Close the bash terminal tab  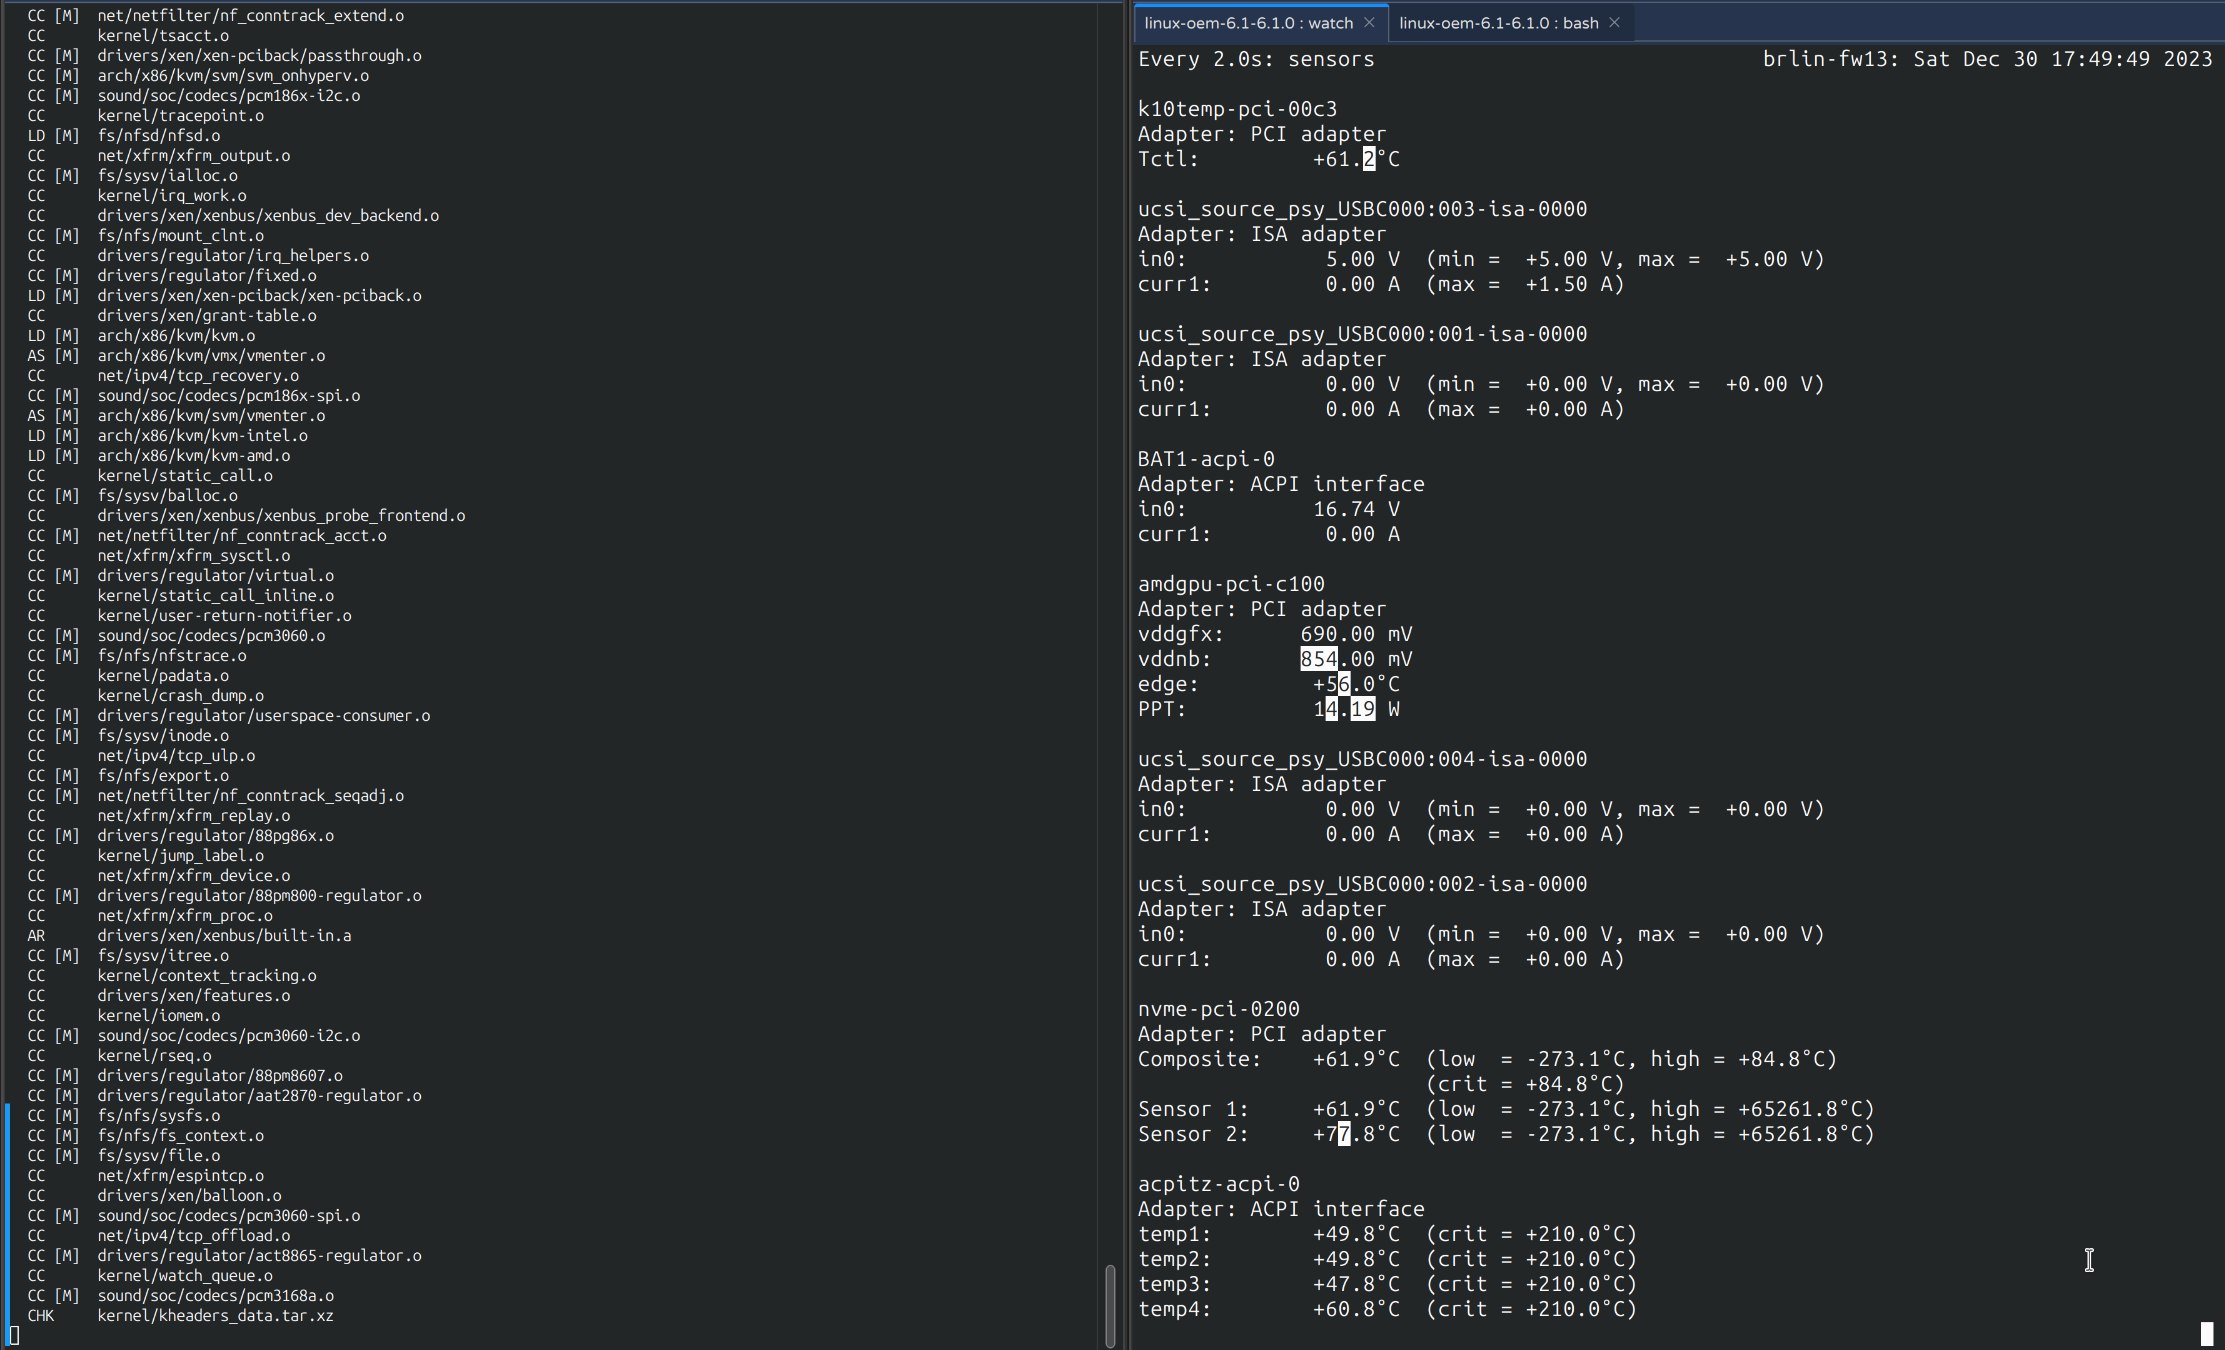pos(1614,23)
